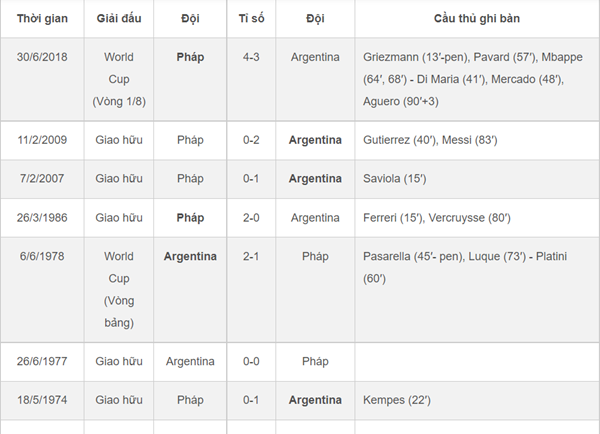The height and width of the screenshot is (434, 600).
Task: Select the World Cup (Vòng bảng) cell
Action: 118,289
